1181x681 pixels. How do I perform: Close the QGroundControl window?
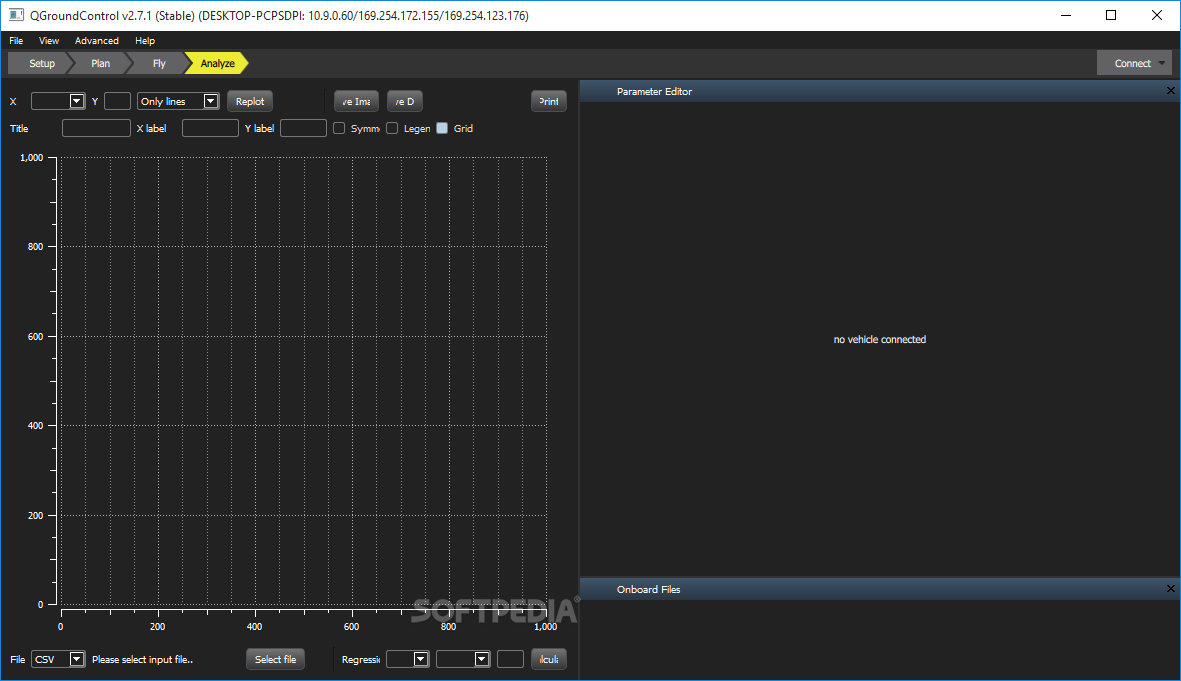click(x=1157, y=15)
